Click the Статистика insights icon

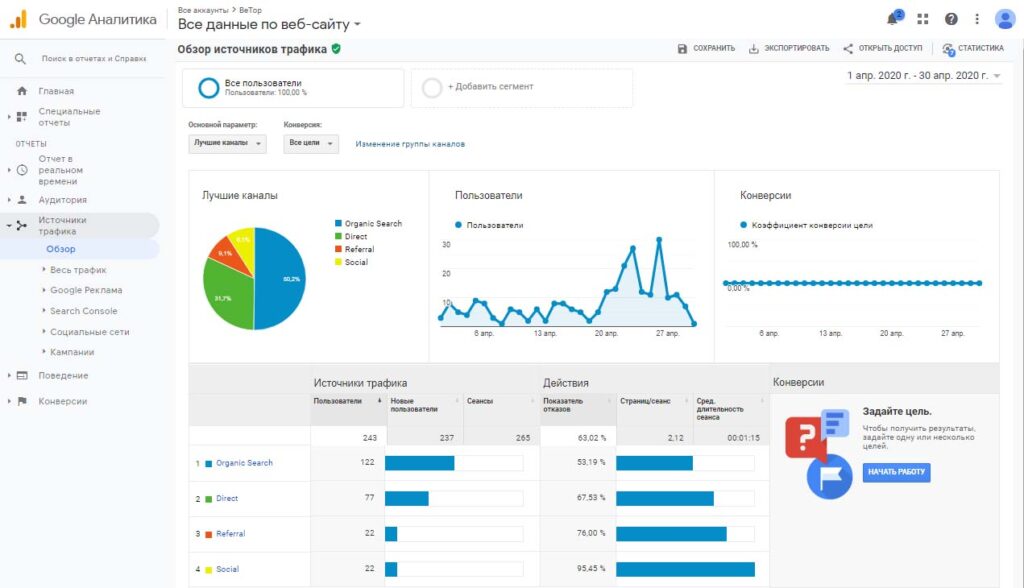[x=948, y=49]
